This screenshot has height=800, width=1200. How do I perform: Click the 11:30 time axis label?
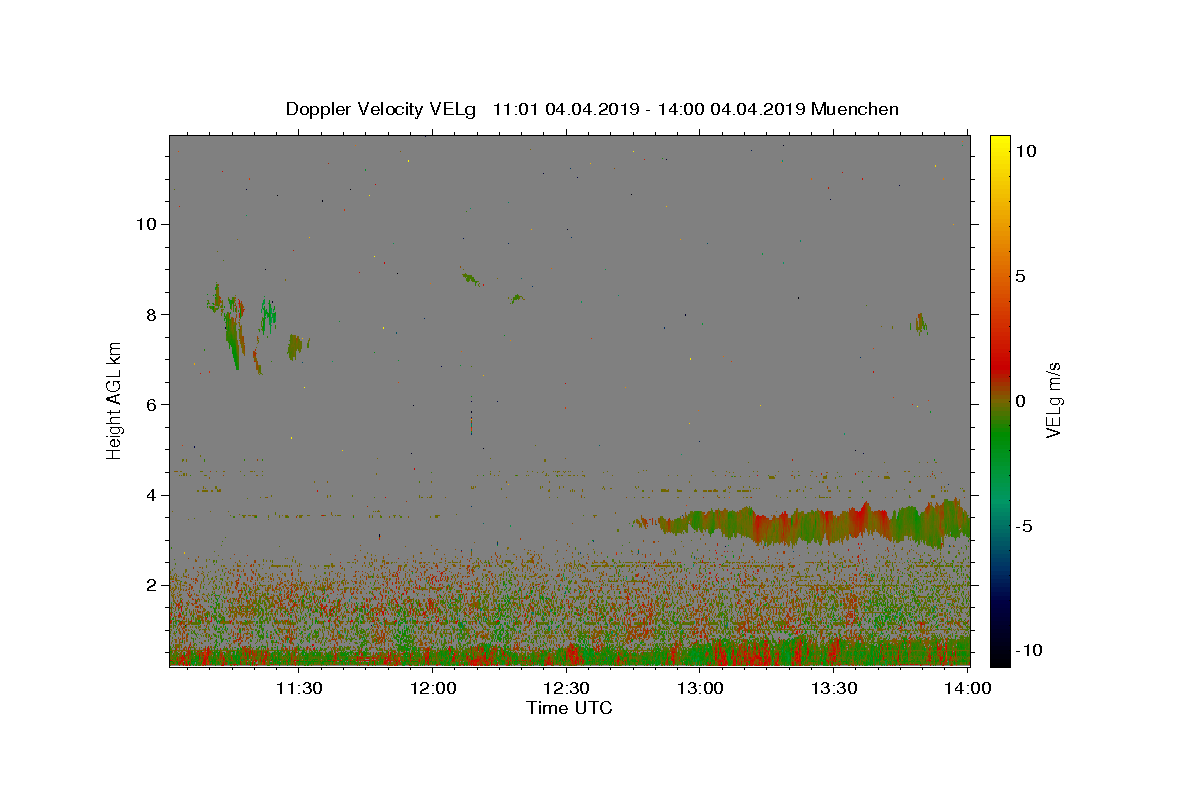(x=299, y=688)
